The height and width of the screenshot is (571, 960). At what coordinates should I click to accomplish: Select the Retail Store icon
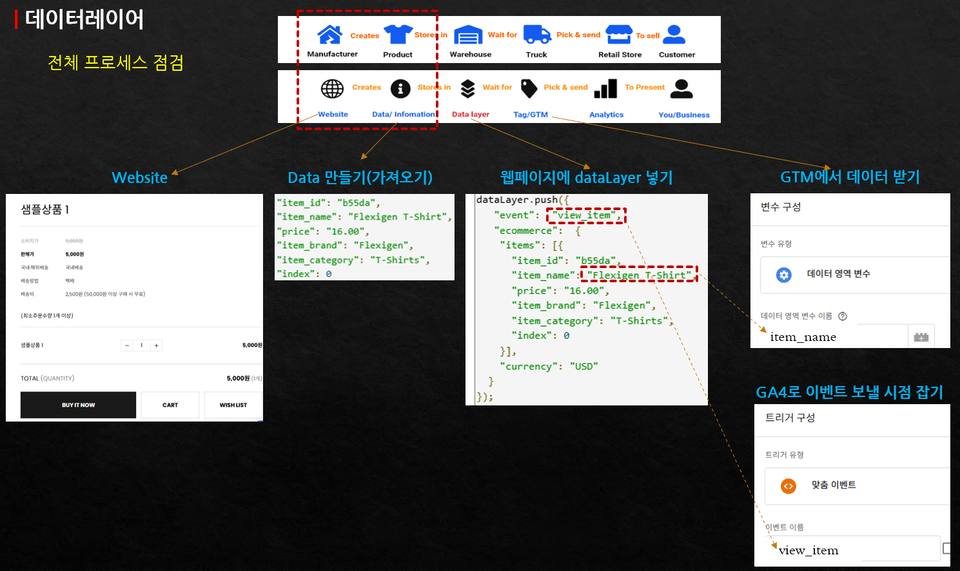[x=619, y=34]
